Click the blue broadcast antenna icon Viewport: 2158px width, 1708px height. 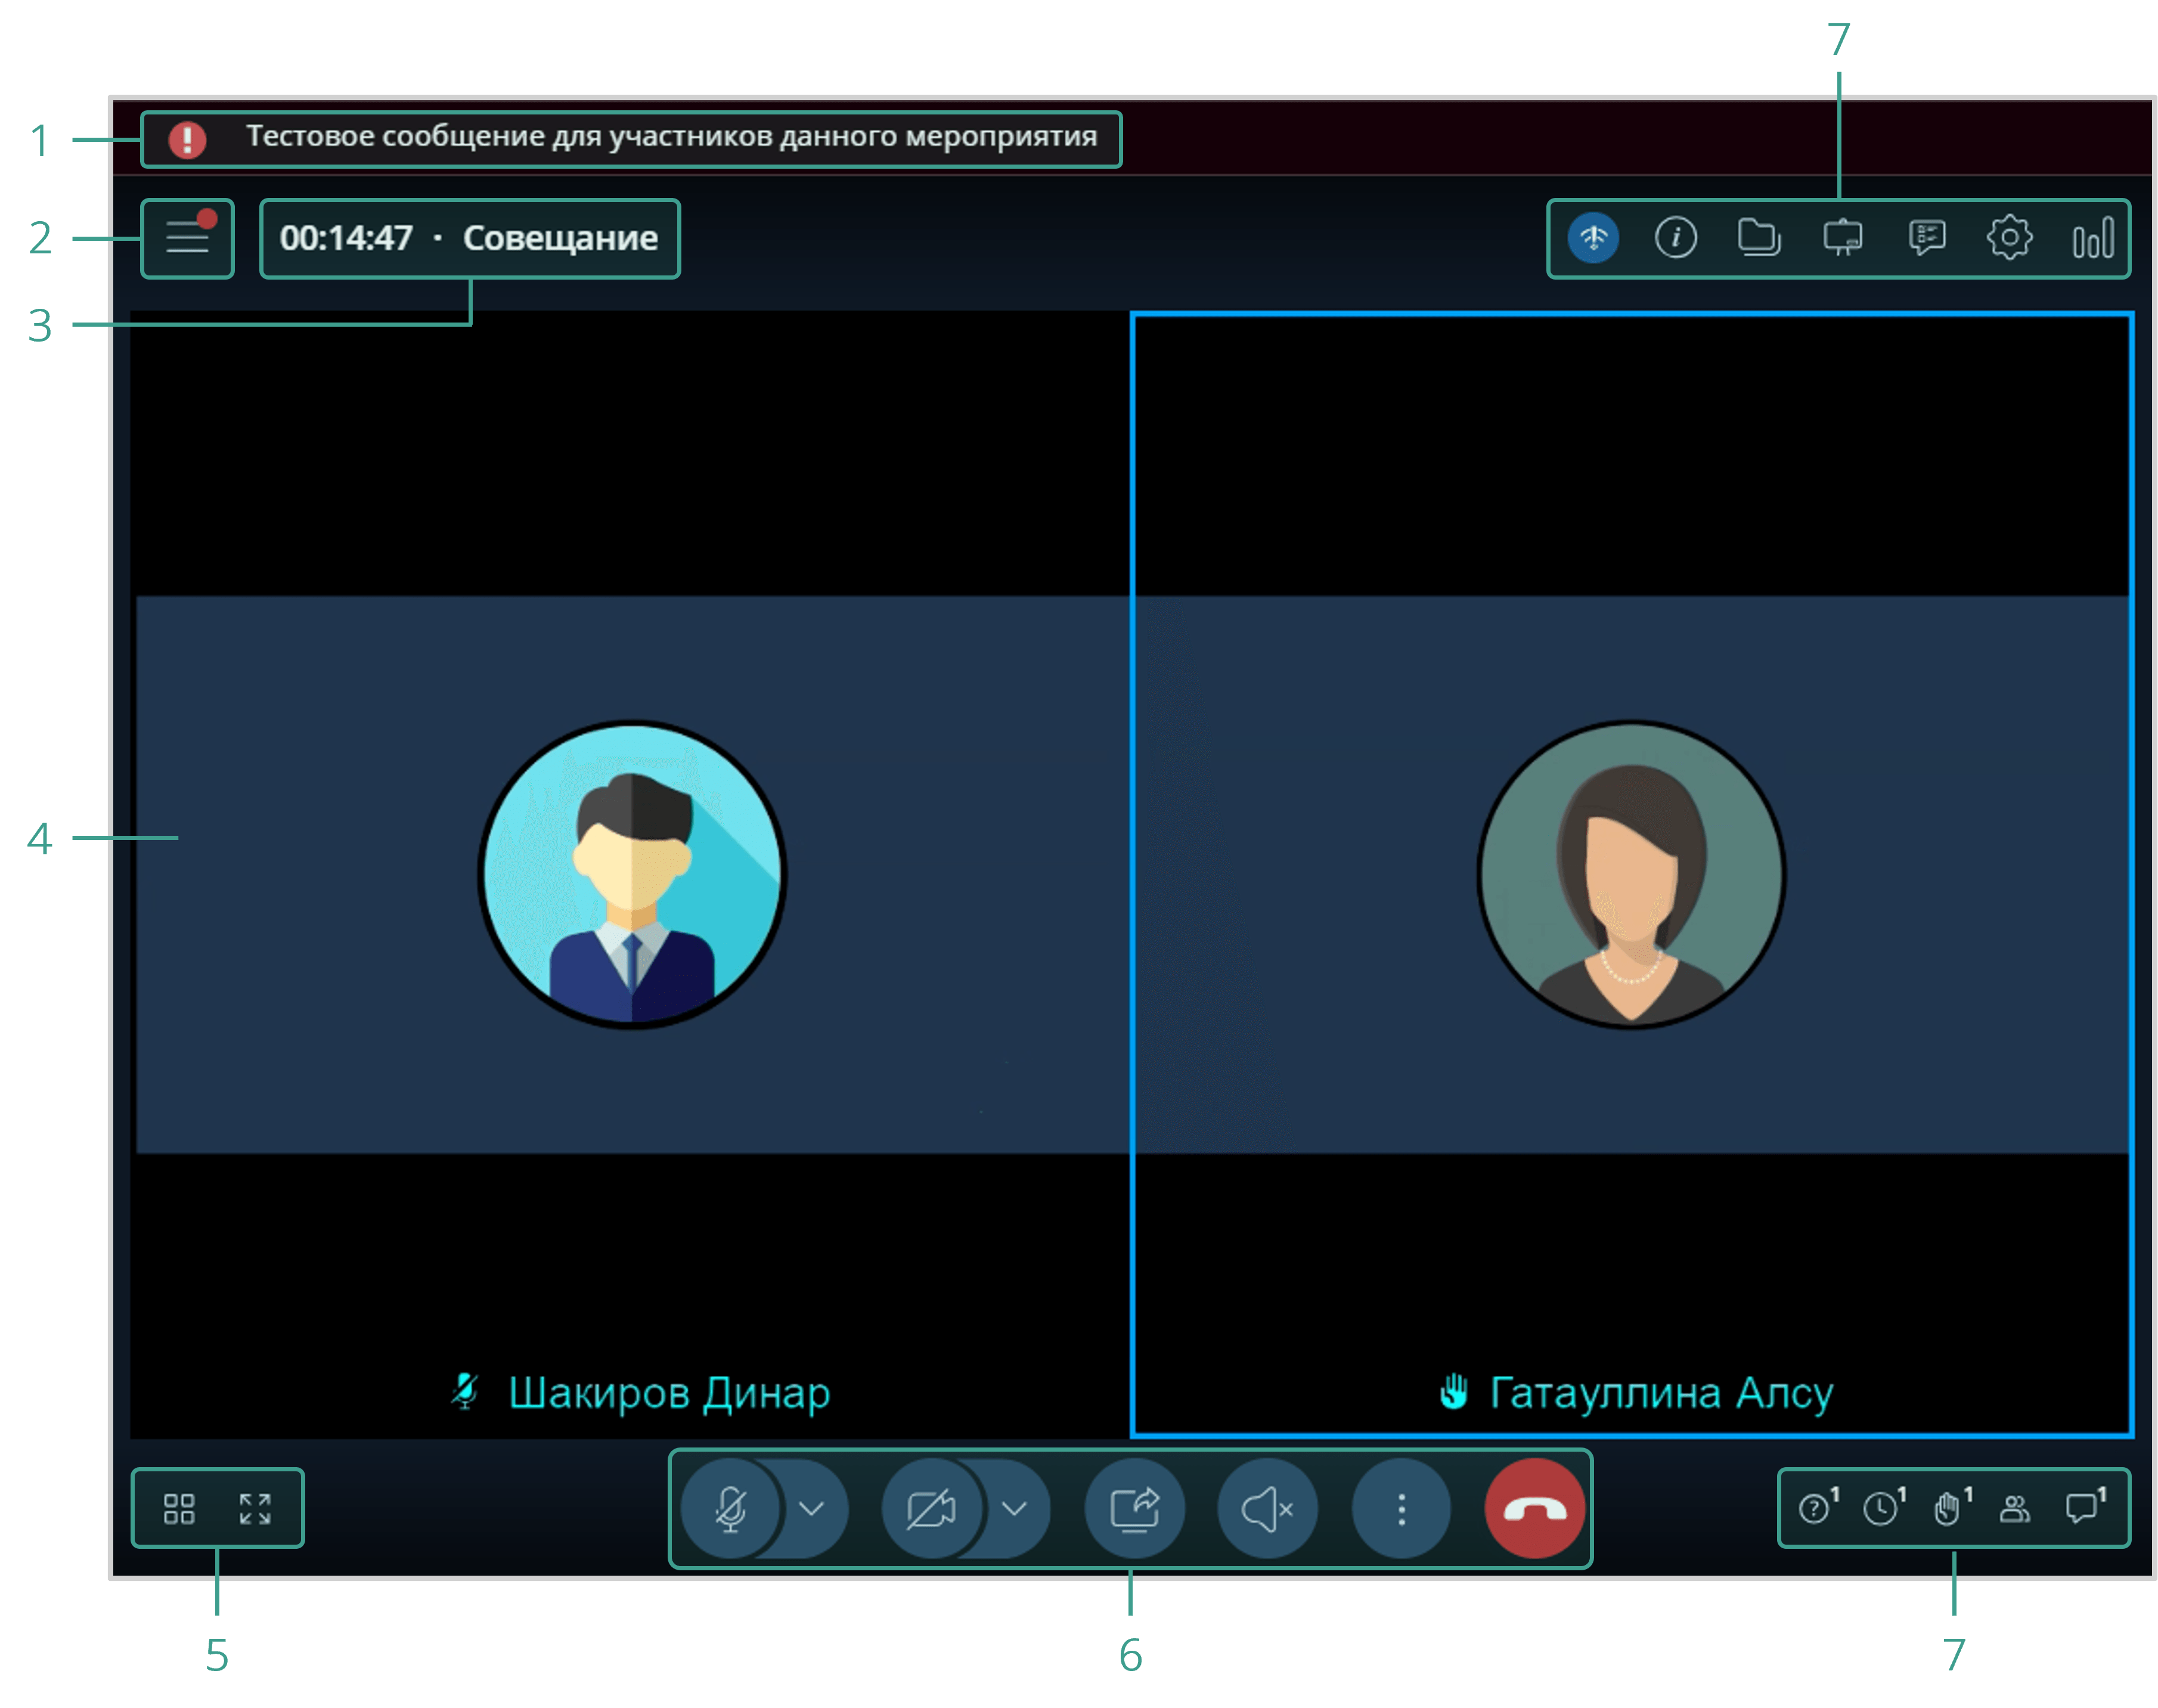pyautogui.click(x=1593, y=238)
